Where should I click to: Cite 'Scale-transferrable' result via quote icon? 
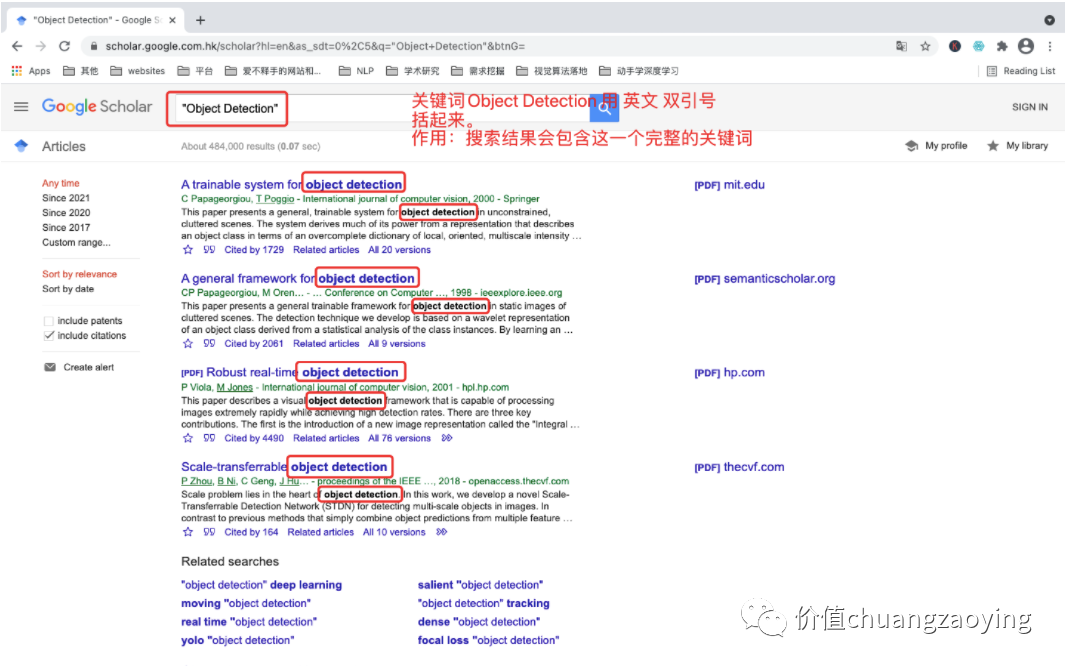(x=209, y=531)
